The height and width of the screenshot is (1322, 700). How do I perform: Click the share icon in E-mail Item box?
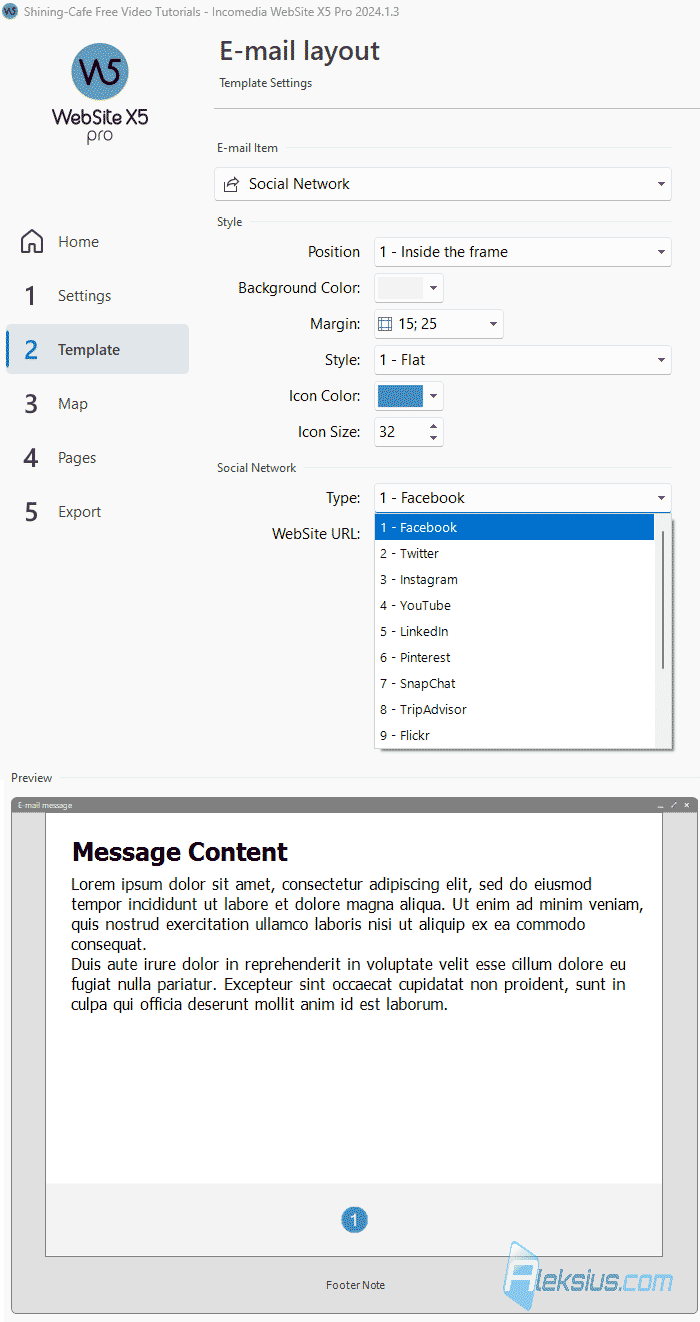pyautogui.click(x=231, y=184)
